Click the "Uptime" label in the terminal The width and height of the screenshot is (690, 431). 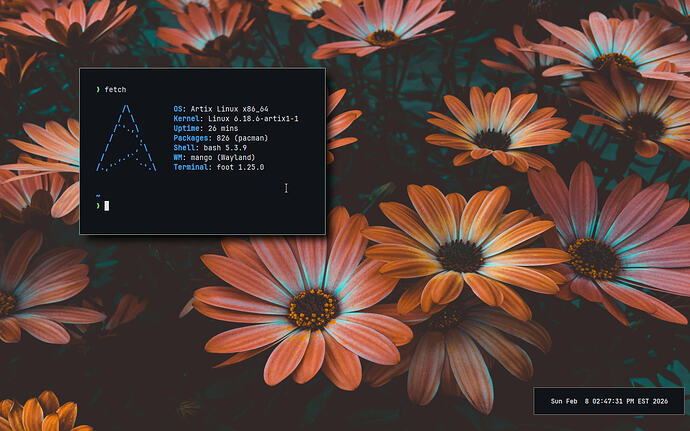187,128
